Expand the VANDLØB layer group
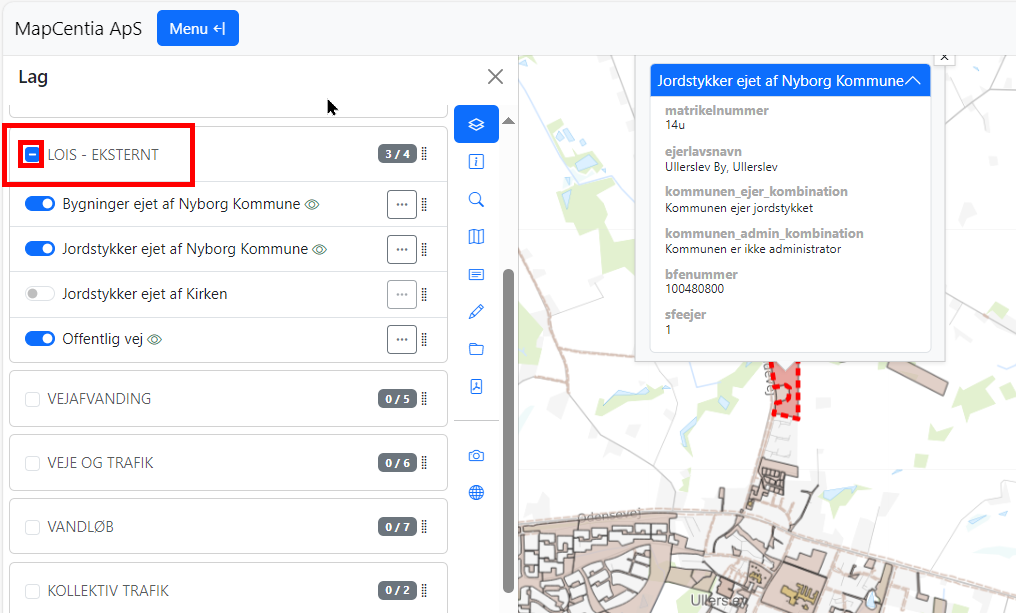 point(80,527)
